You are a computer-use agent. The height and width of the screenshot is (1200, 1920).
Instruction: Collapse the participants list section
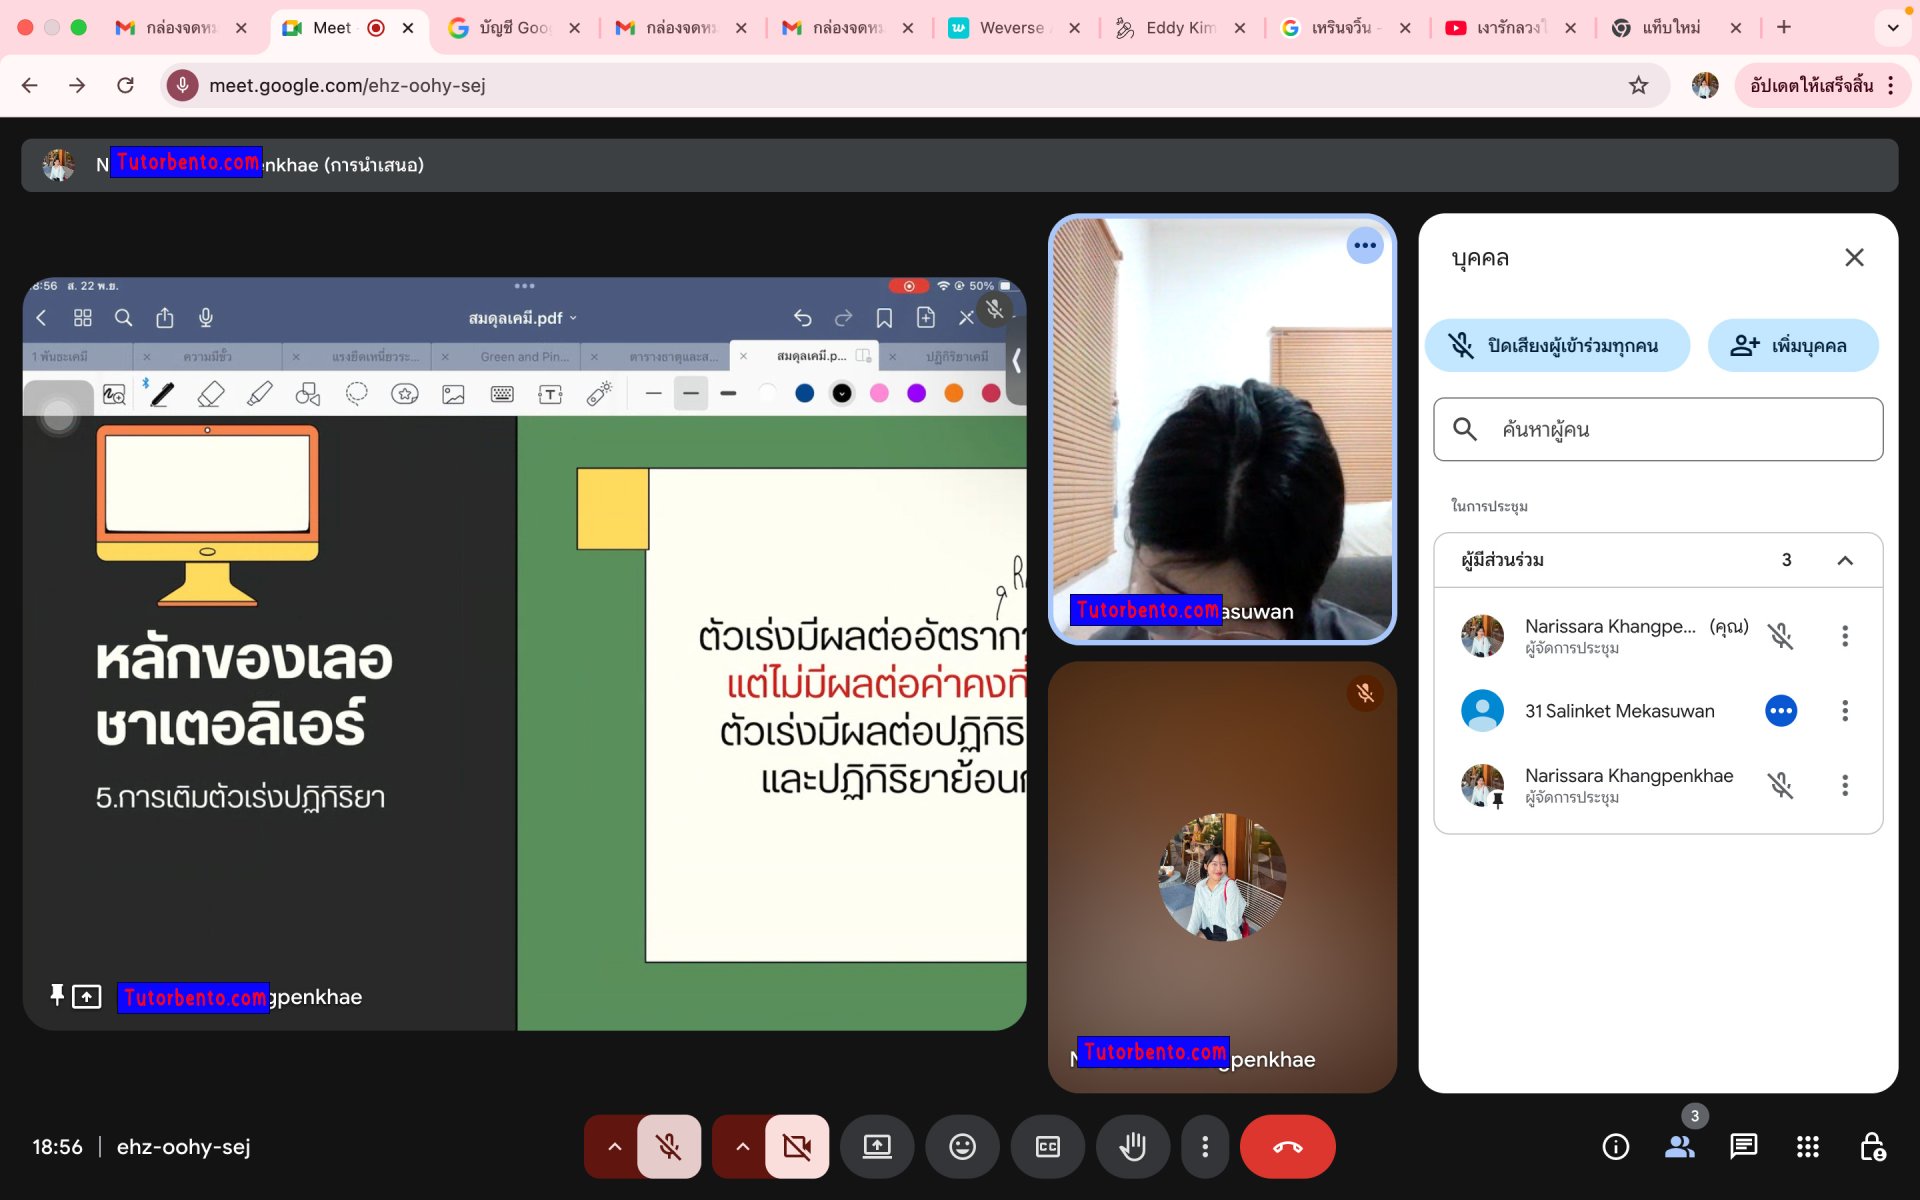click(1845, 560)
